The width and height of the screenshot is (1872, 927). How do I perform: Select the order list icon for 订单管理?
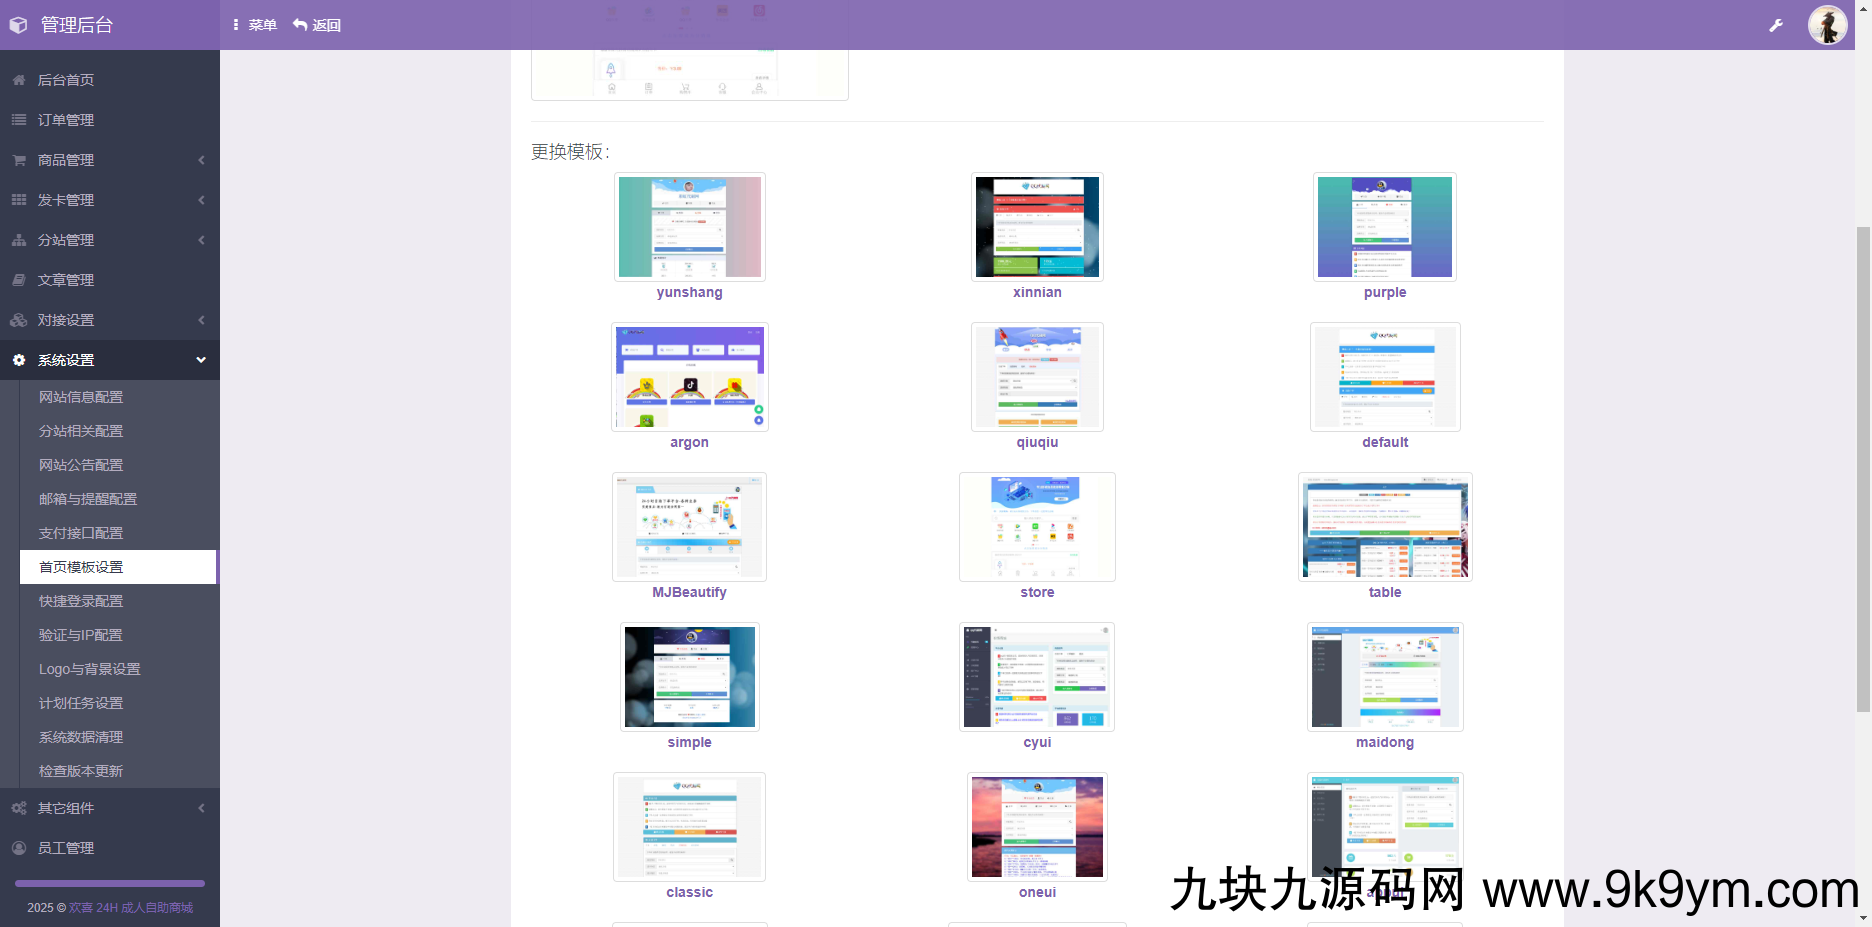click(18, 119)
